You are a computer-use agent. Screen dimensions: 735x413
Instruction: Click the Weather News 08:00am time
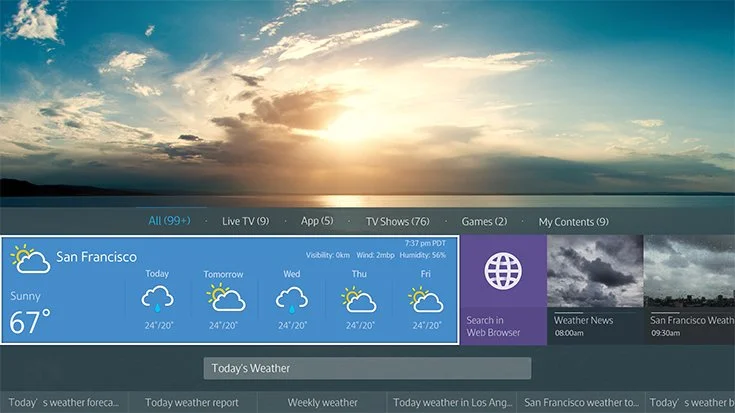tap(569, 333)
